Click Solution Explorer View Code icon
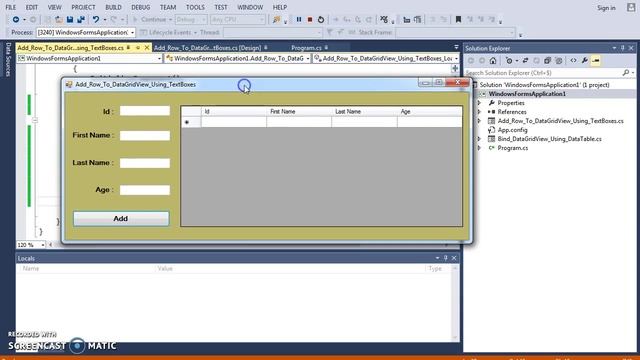640x360 pixels. [x=573, y=60]
